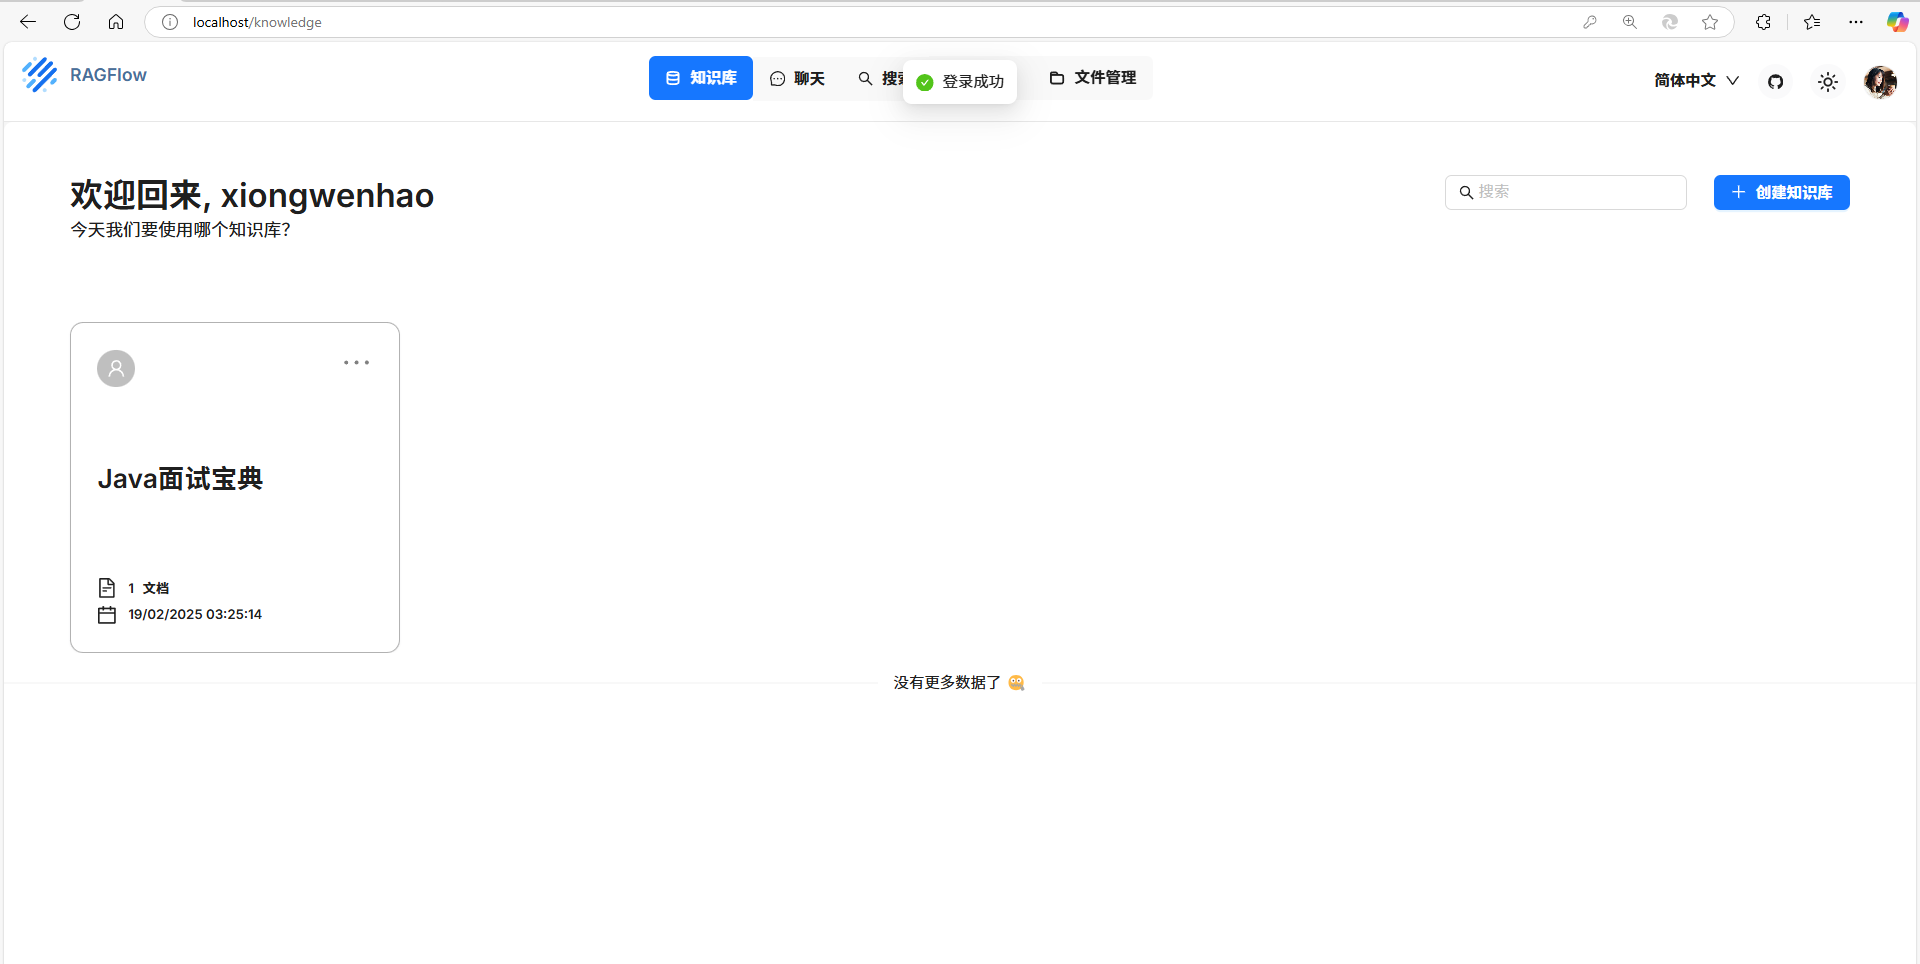This screenshot has width=1920, height=964.
Task: Toggle the light/dark theme sun icon
Action: (x=1828, y=82)
